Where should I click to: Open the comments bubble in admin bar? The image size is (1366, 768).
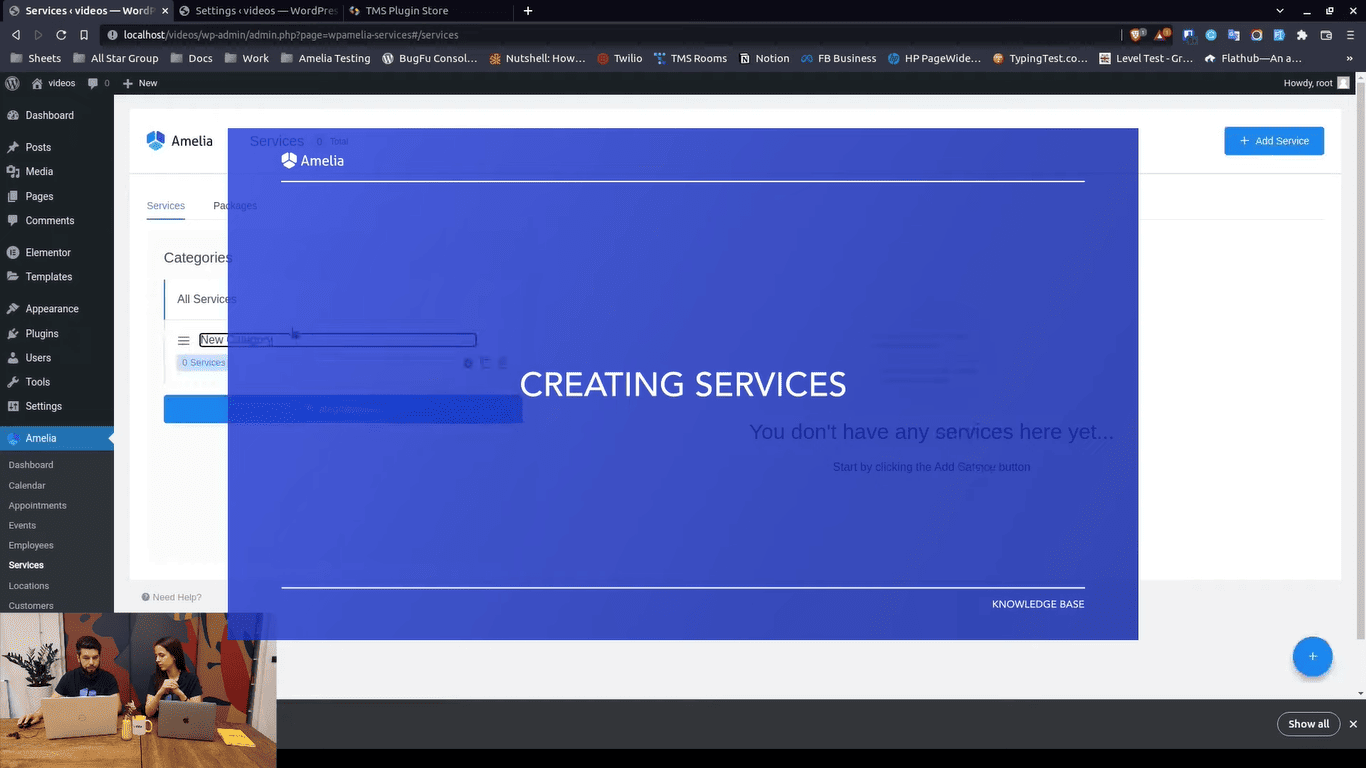click(98, 83)
